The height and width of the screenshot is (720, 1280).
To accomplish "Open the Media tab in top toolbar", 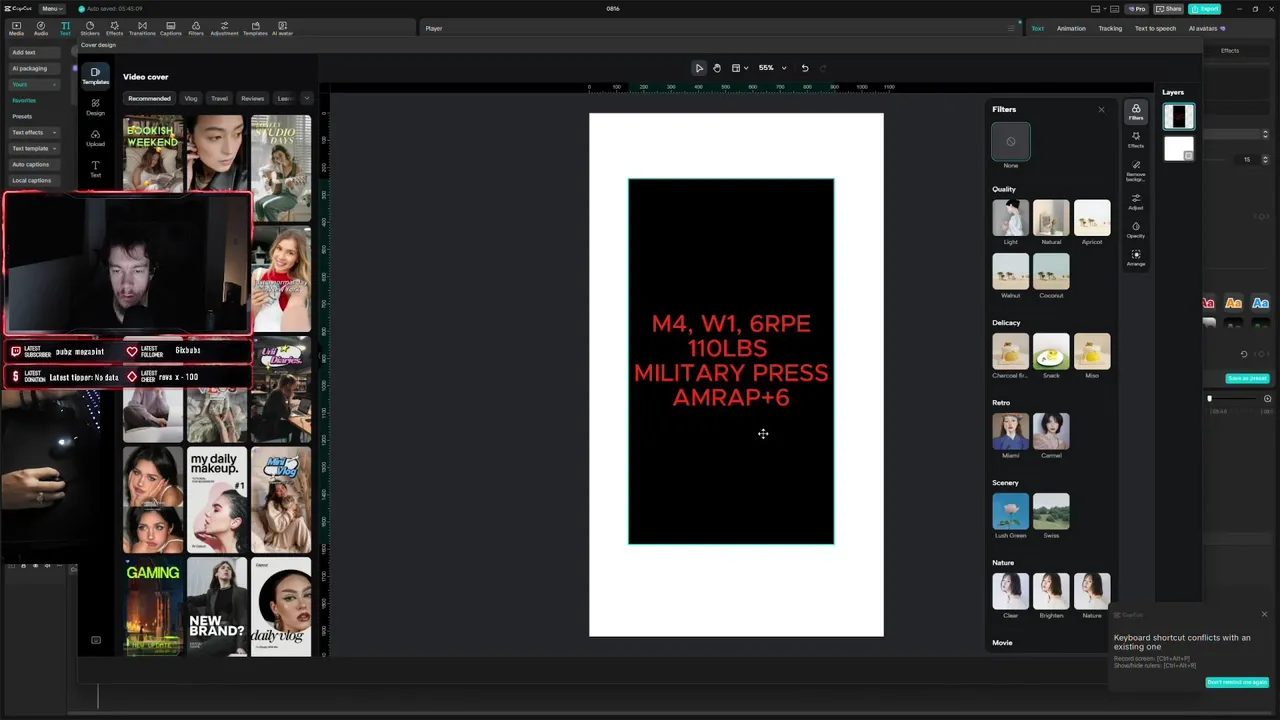I will pos(16,28).
